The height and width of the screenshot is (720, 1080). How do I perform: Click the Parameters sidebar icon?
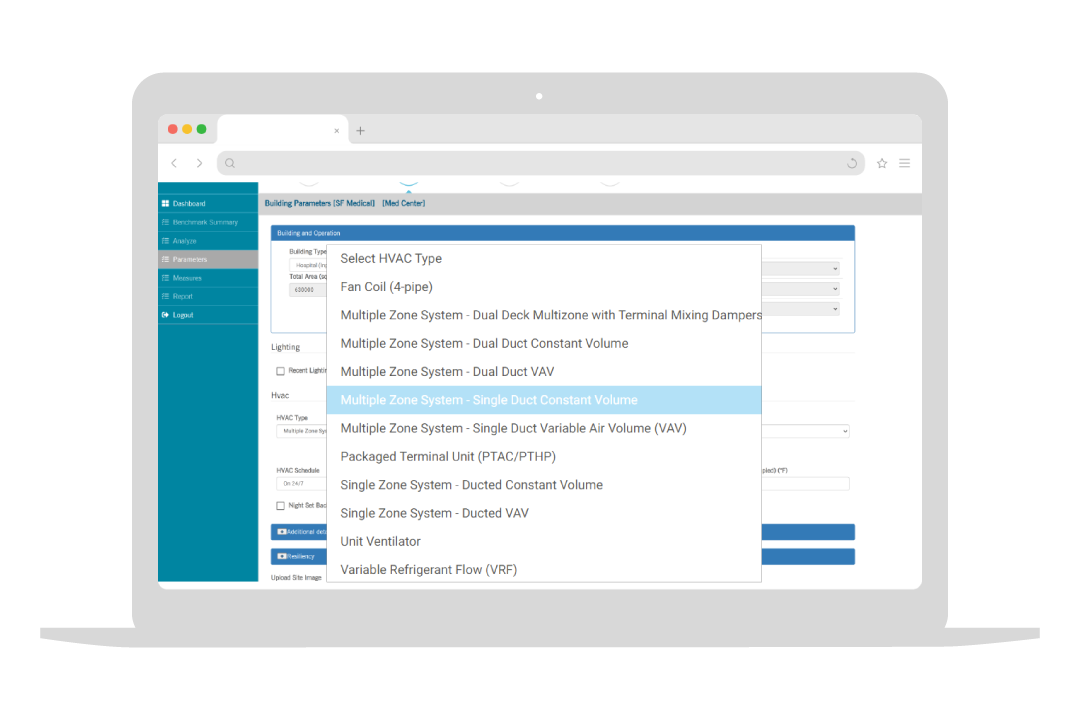166,259
